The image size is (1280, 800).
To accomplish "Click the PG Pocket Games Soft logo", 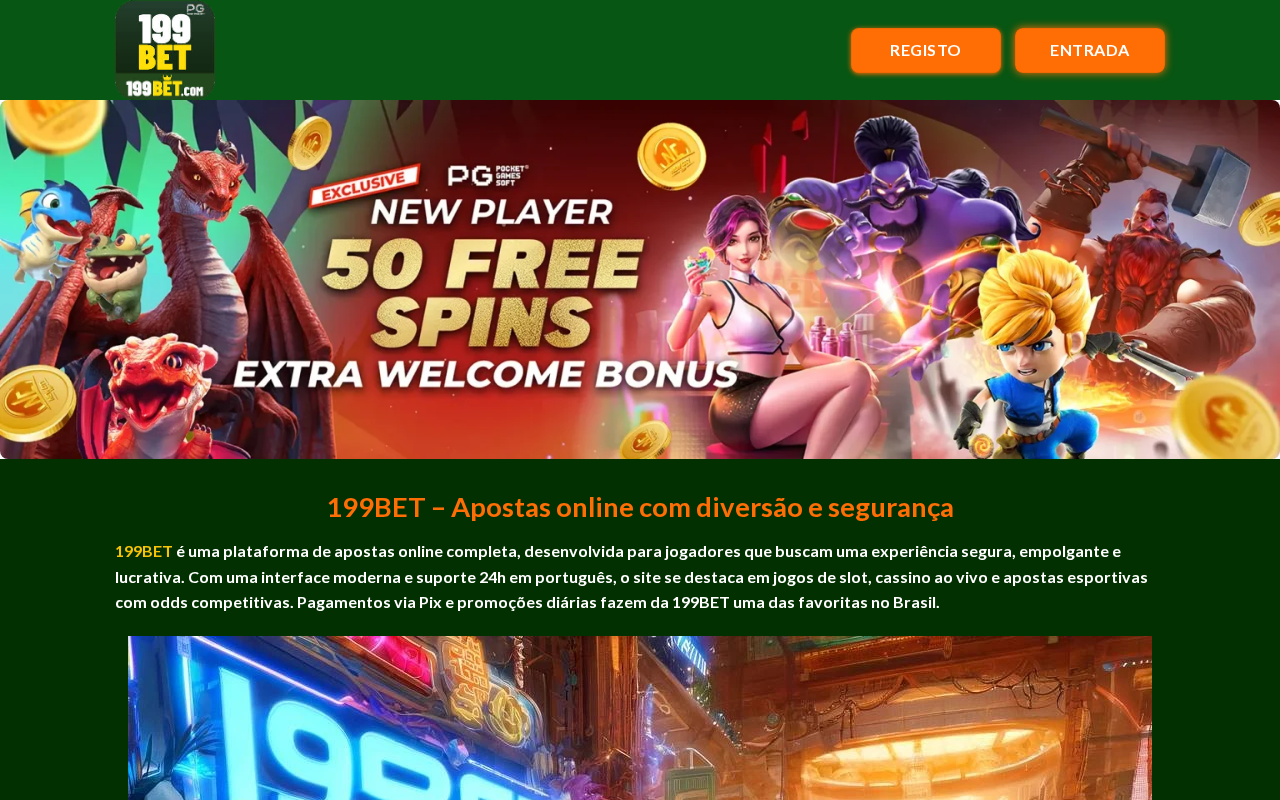I will tap(488, 175).
